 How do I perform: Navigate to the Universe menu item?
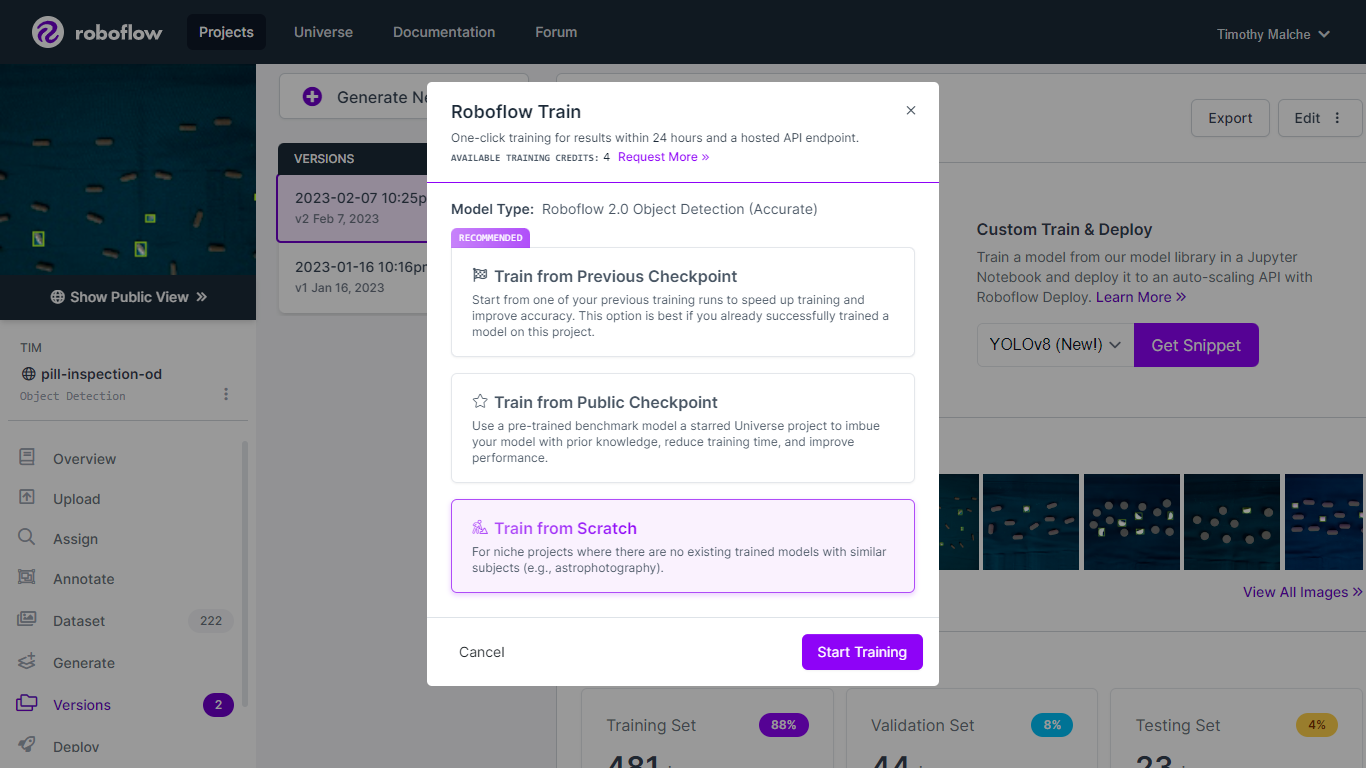323,31
